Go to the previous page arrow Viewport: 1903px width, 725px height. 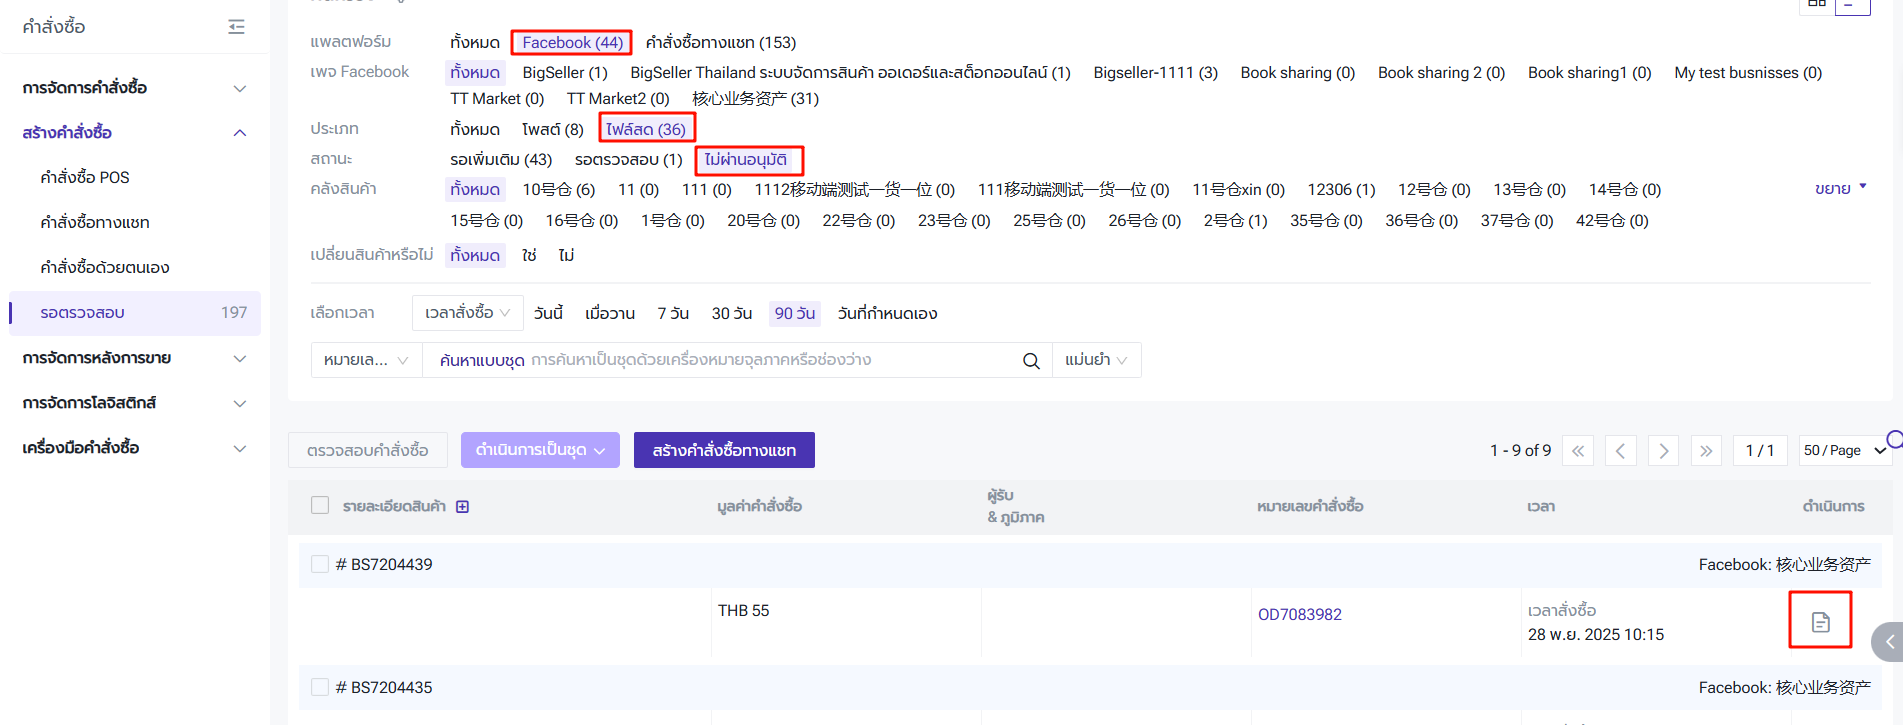click(1620, 451)
